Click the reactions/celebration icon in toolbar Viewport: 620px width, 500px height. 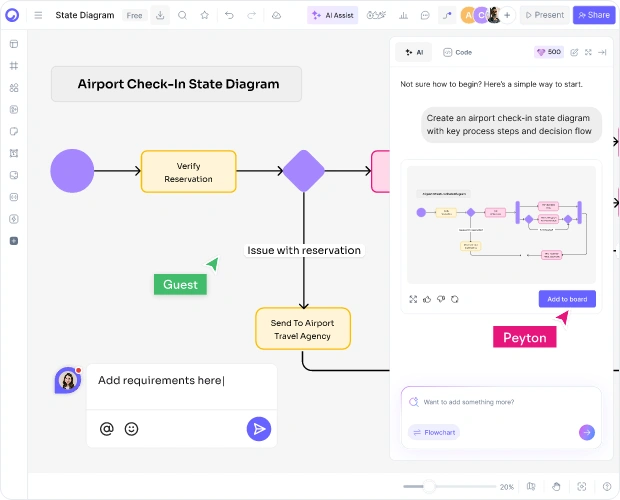(376, 15)
